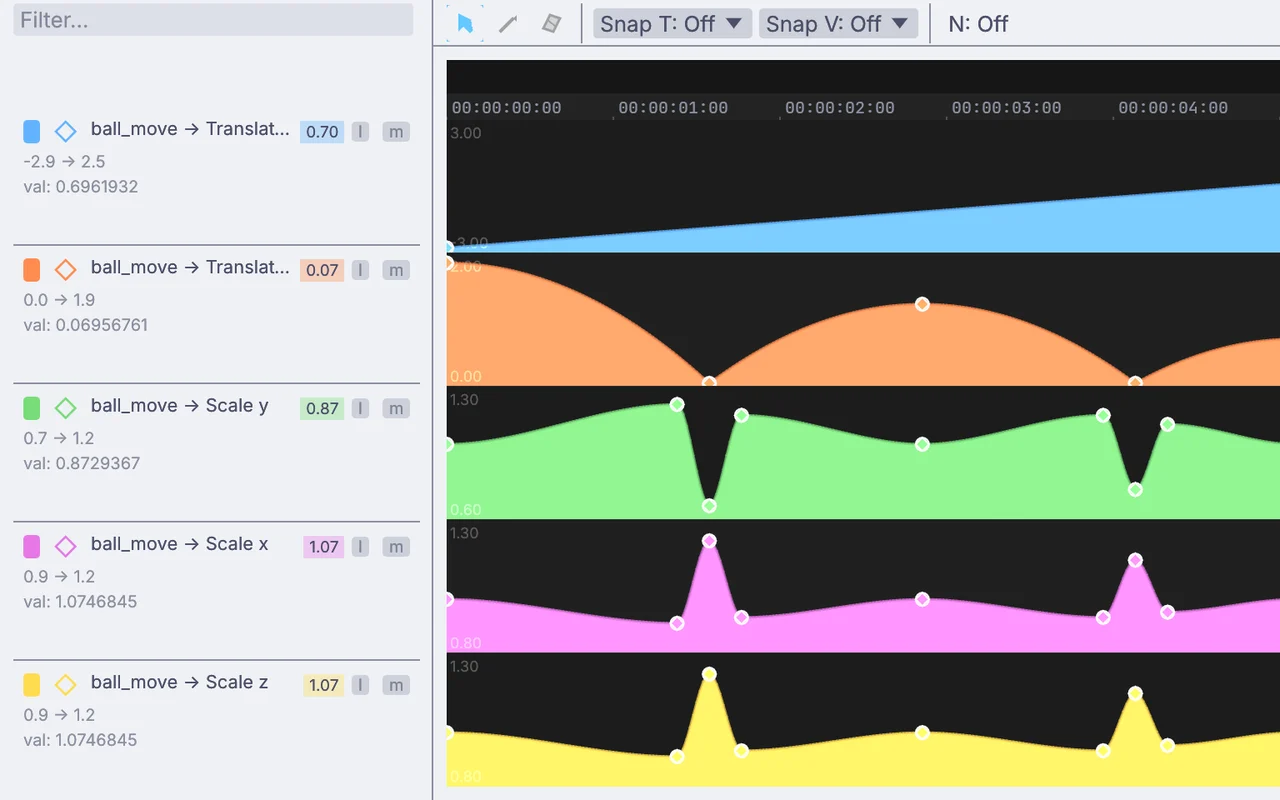Click the 'val: 0.8729367' text

pos(82,463)
